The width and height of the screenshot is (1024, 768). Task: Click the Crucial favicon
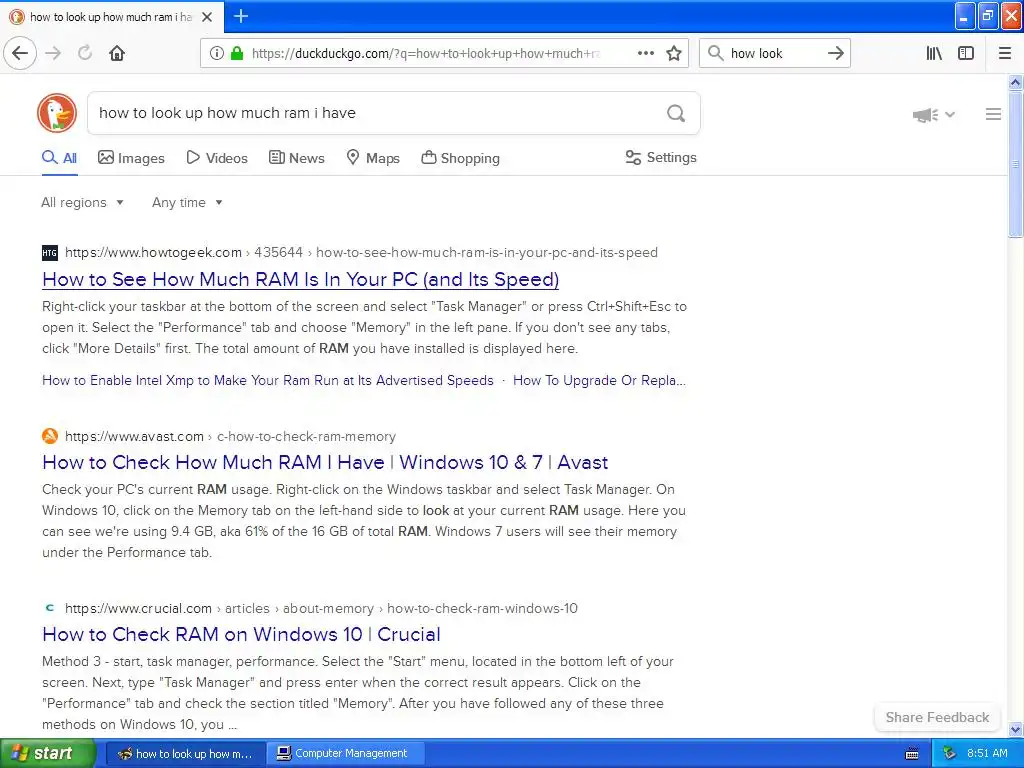(x=50, y=607)
